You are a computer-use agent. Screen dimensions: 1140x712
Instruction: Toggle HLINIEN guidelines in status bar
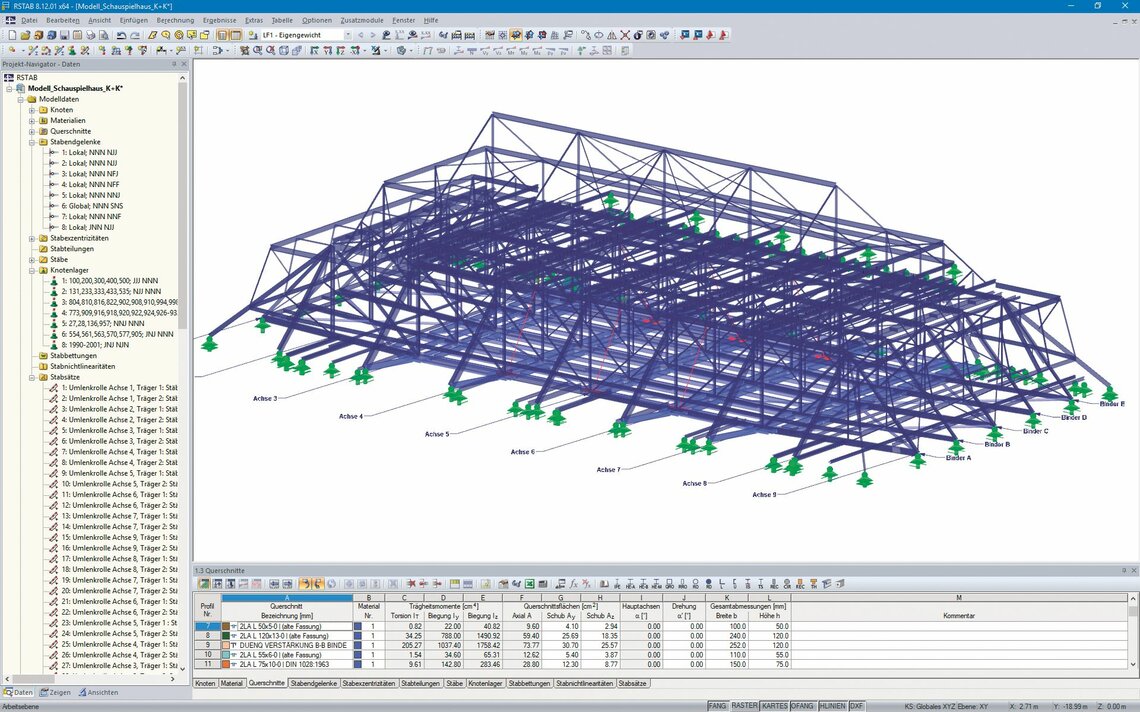click(x=832, y=706)
